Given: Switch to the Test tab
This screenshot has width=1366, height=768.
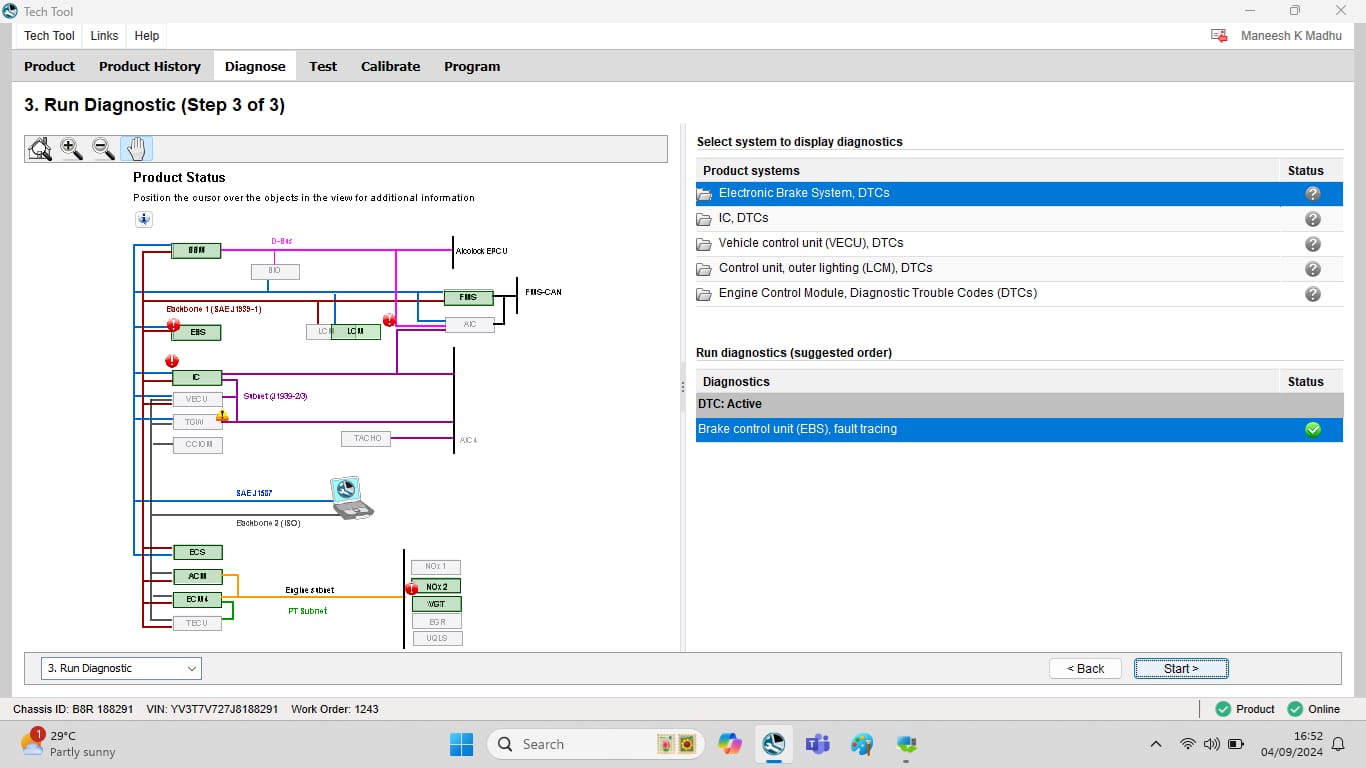Looking at the screenshot, I should (323, 67).
